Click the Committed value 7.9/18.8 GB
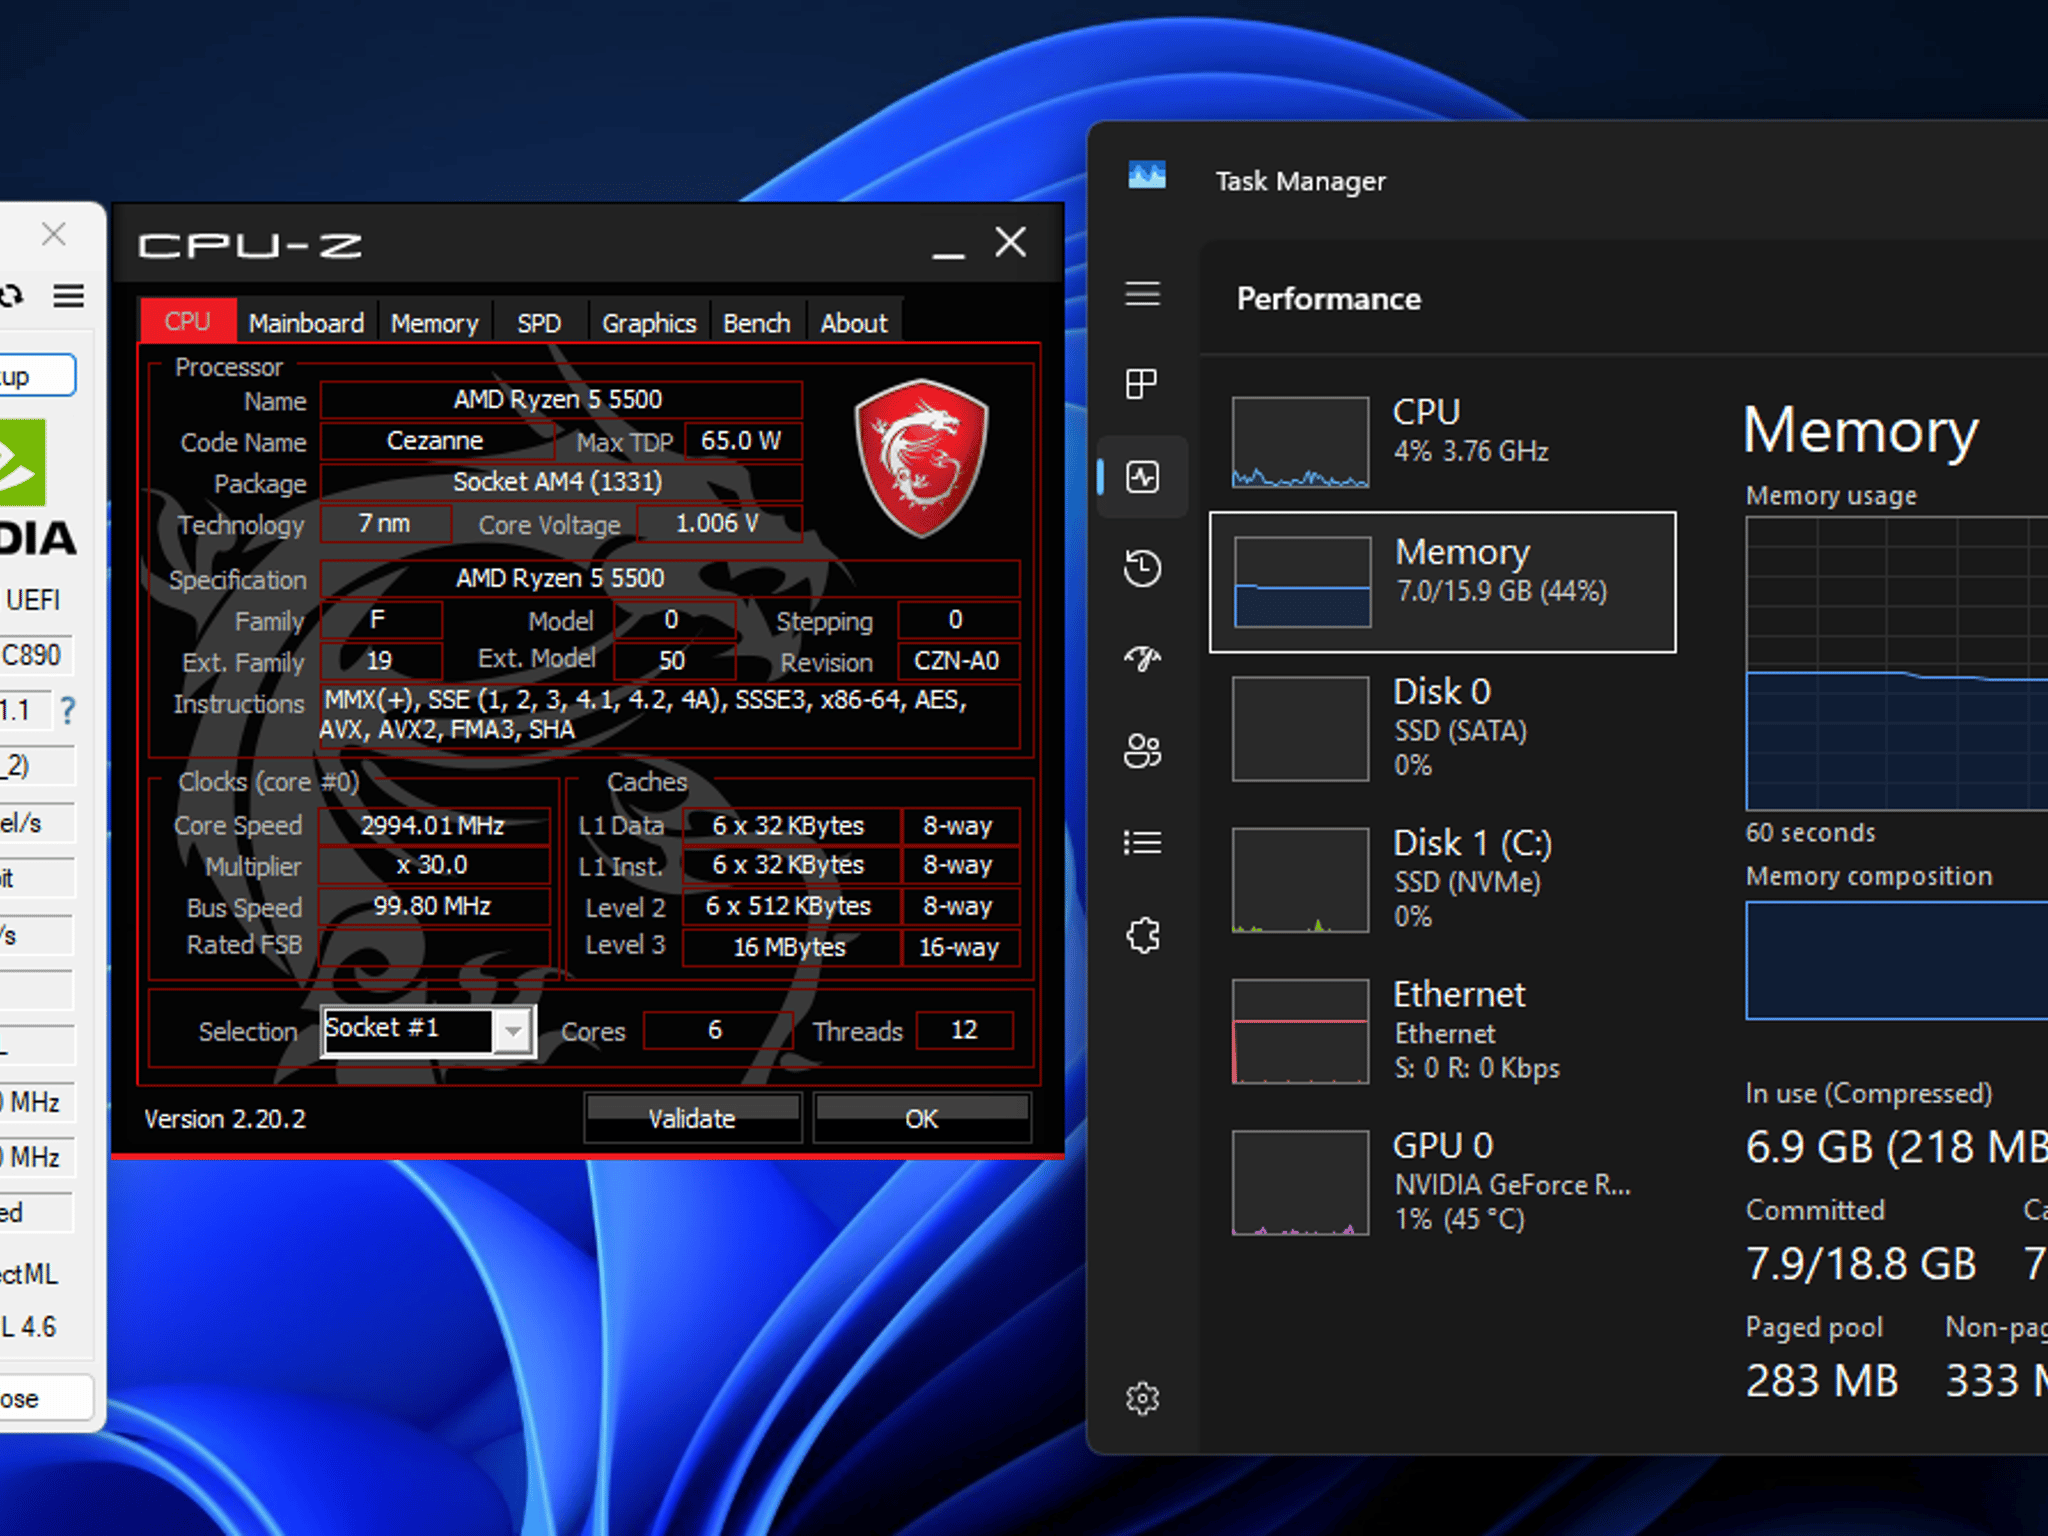 coord(1861,1264)
